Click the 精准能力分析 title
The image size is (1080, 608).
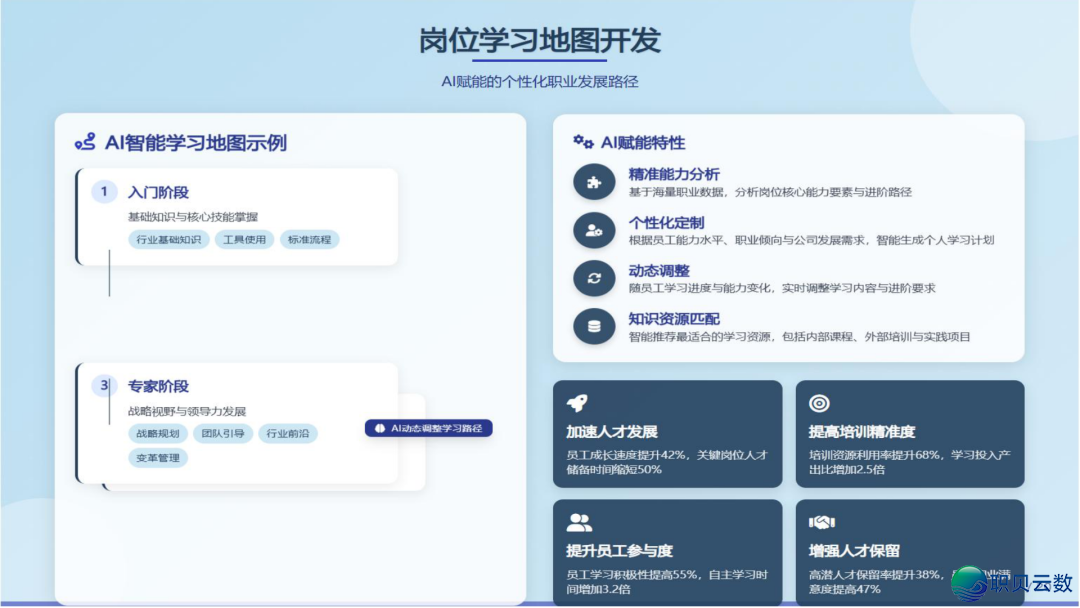pyautogui.click(x=674, y=174)
